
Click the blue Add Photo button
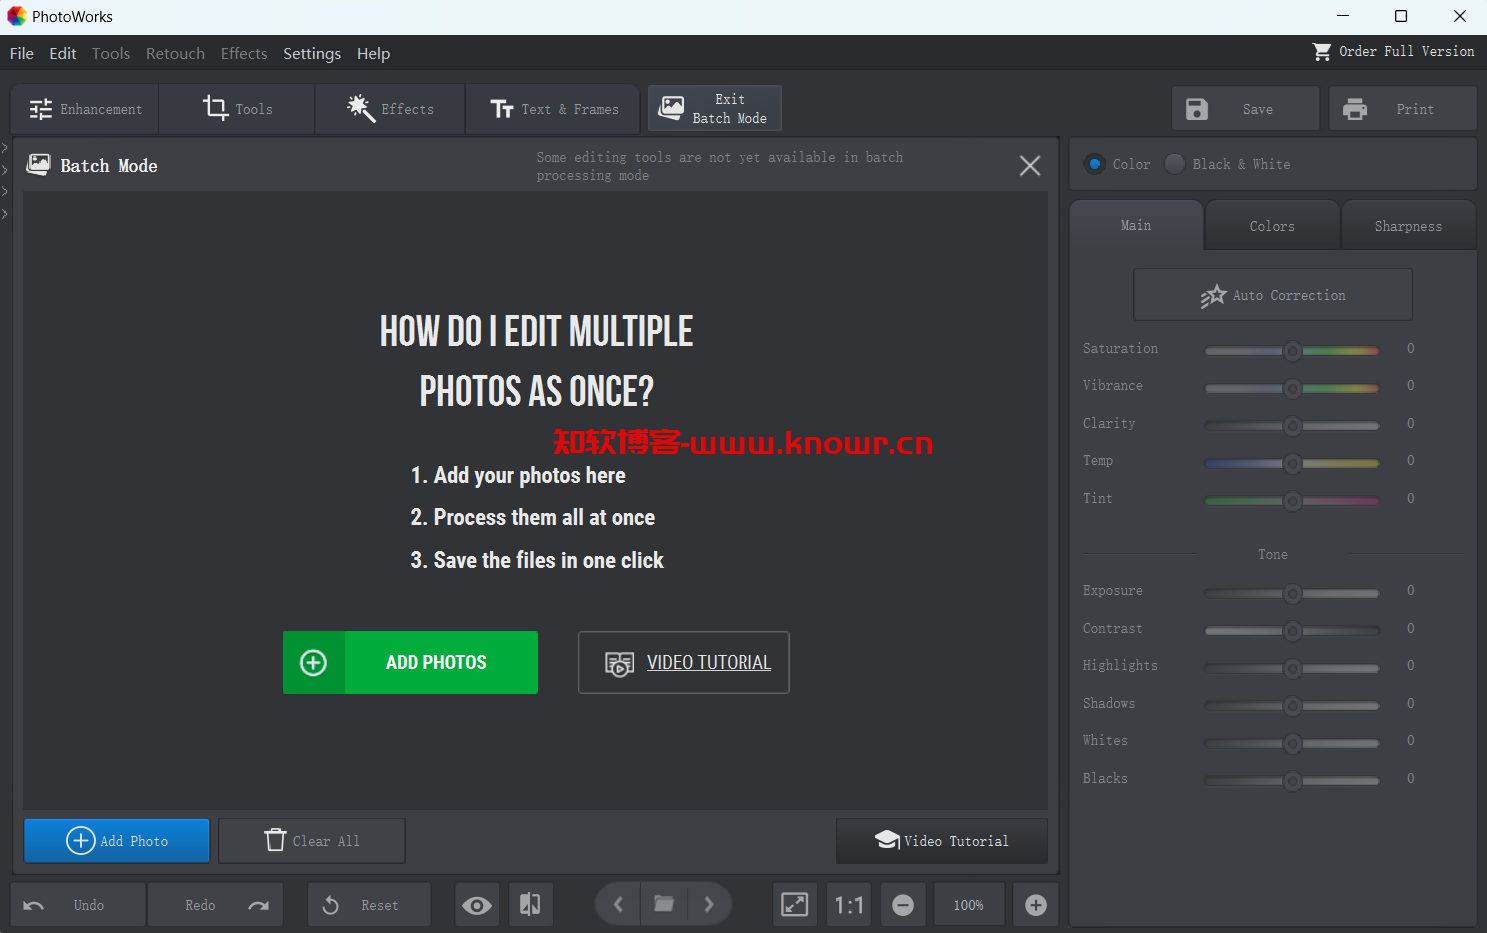point(117,841)
